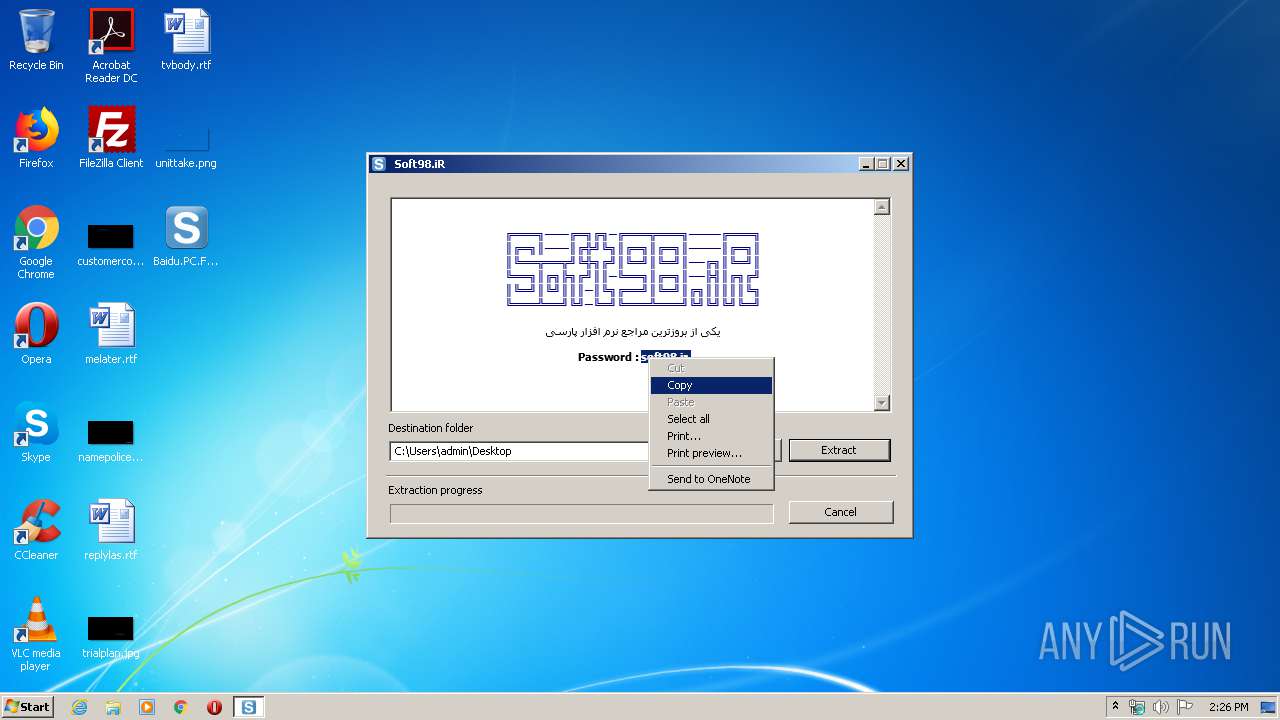Click the volume speaker tray icon
This screenshot has width=1280, height=720.
tap(1160, 707)
